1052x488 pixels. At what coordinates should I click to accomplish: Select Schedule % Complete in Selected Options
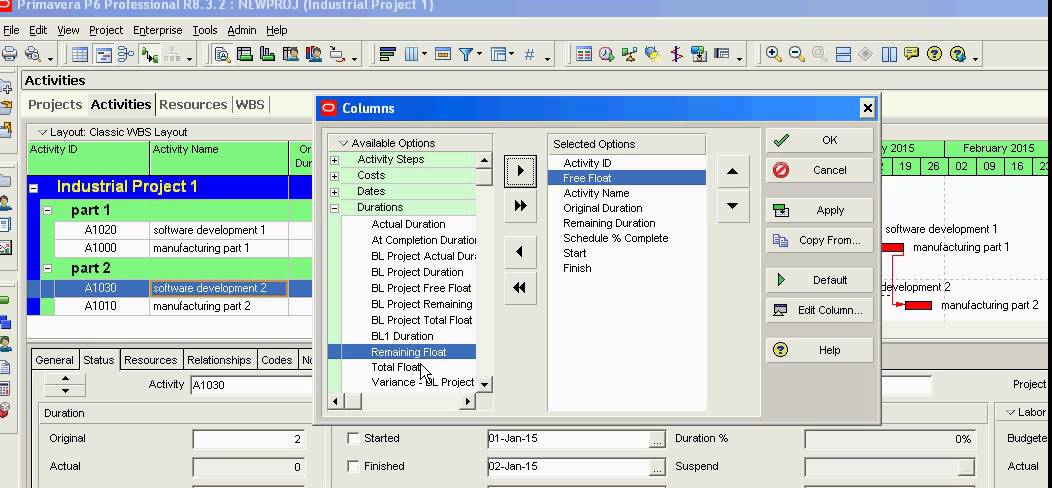[x=615, y=238]
